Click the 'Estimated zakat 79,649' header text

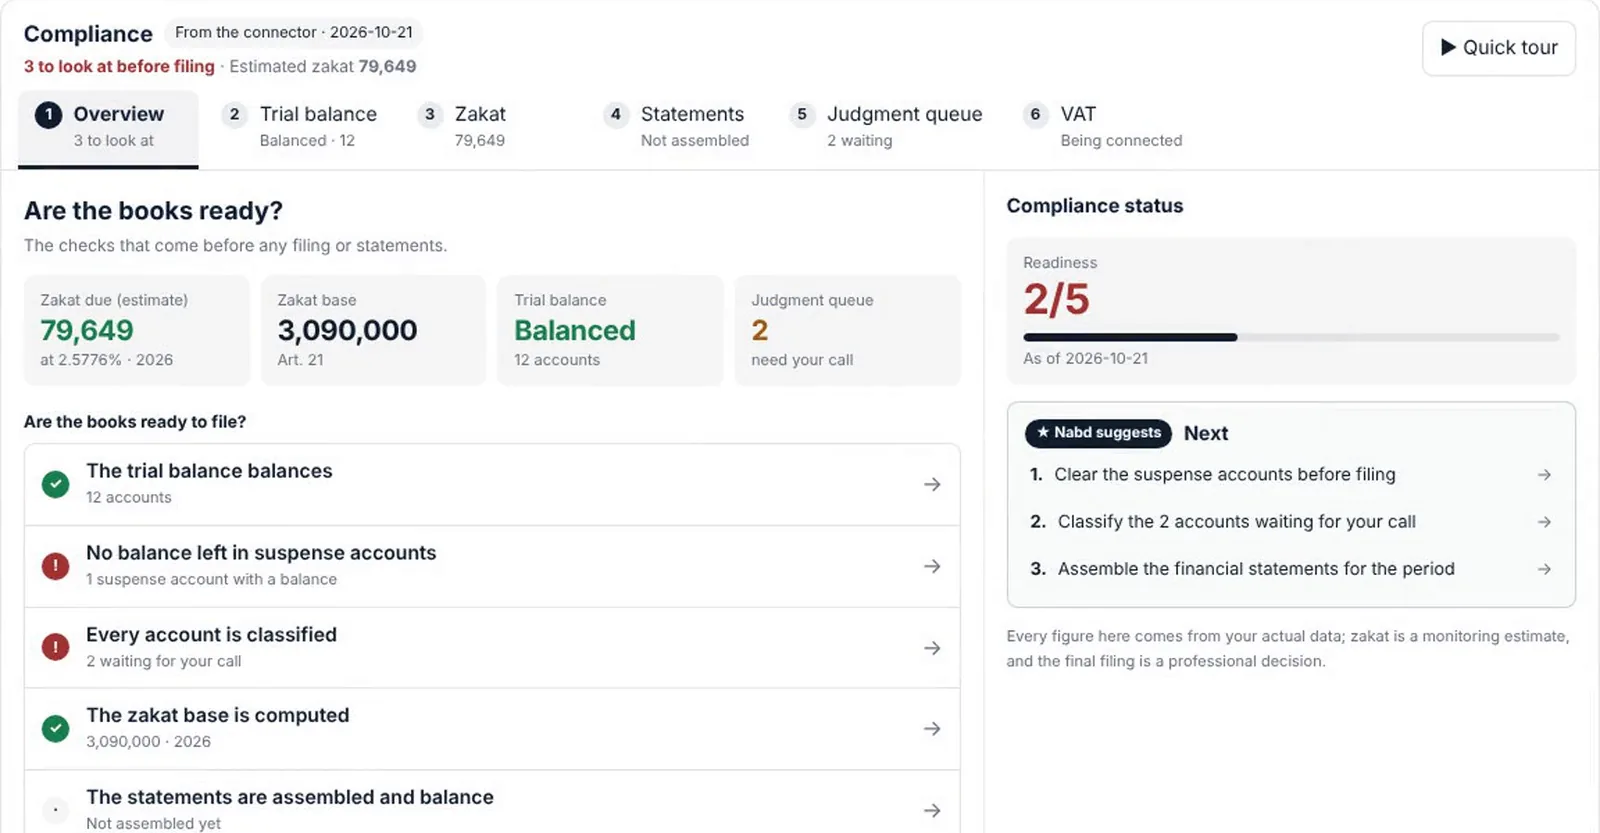click(x=323, y=66)
